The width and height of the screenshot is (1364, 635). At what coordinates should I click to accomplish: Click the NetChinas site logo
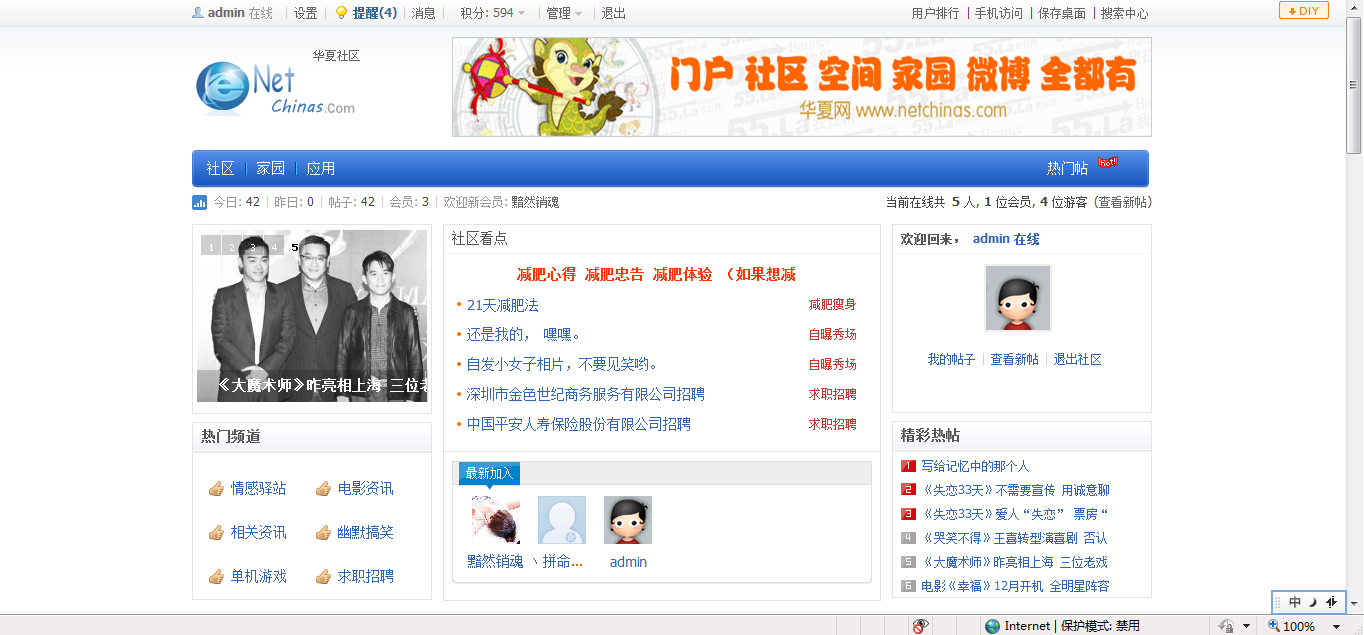pyautogui.click(x=275, y=89)
